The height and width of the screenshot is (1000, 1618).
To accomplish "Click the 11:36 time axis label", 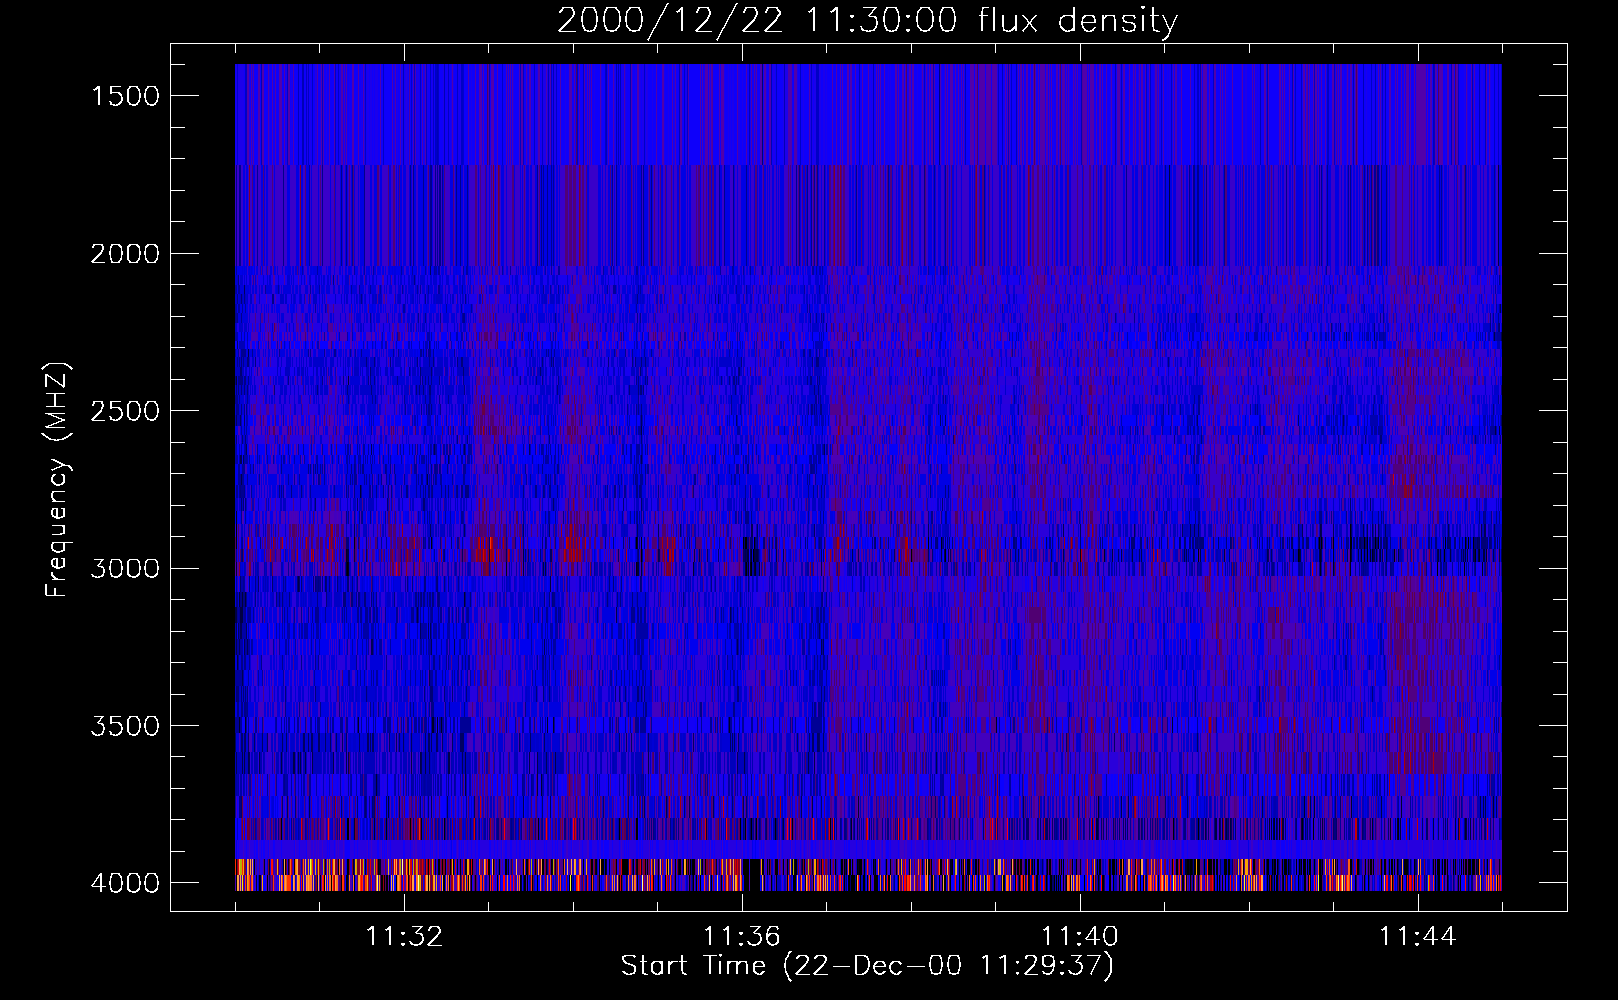I will (x=742, y=937).
